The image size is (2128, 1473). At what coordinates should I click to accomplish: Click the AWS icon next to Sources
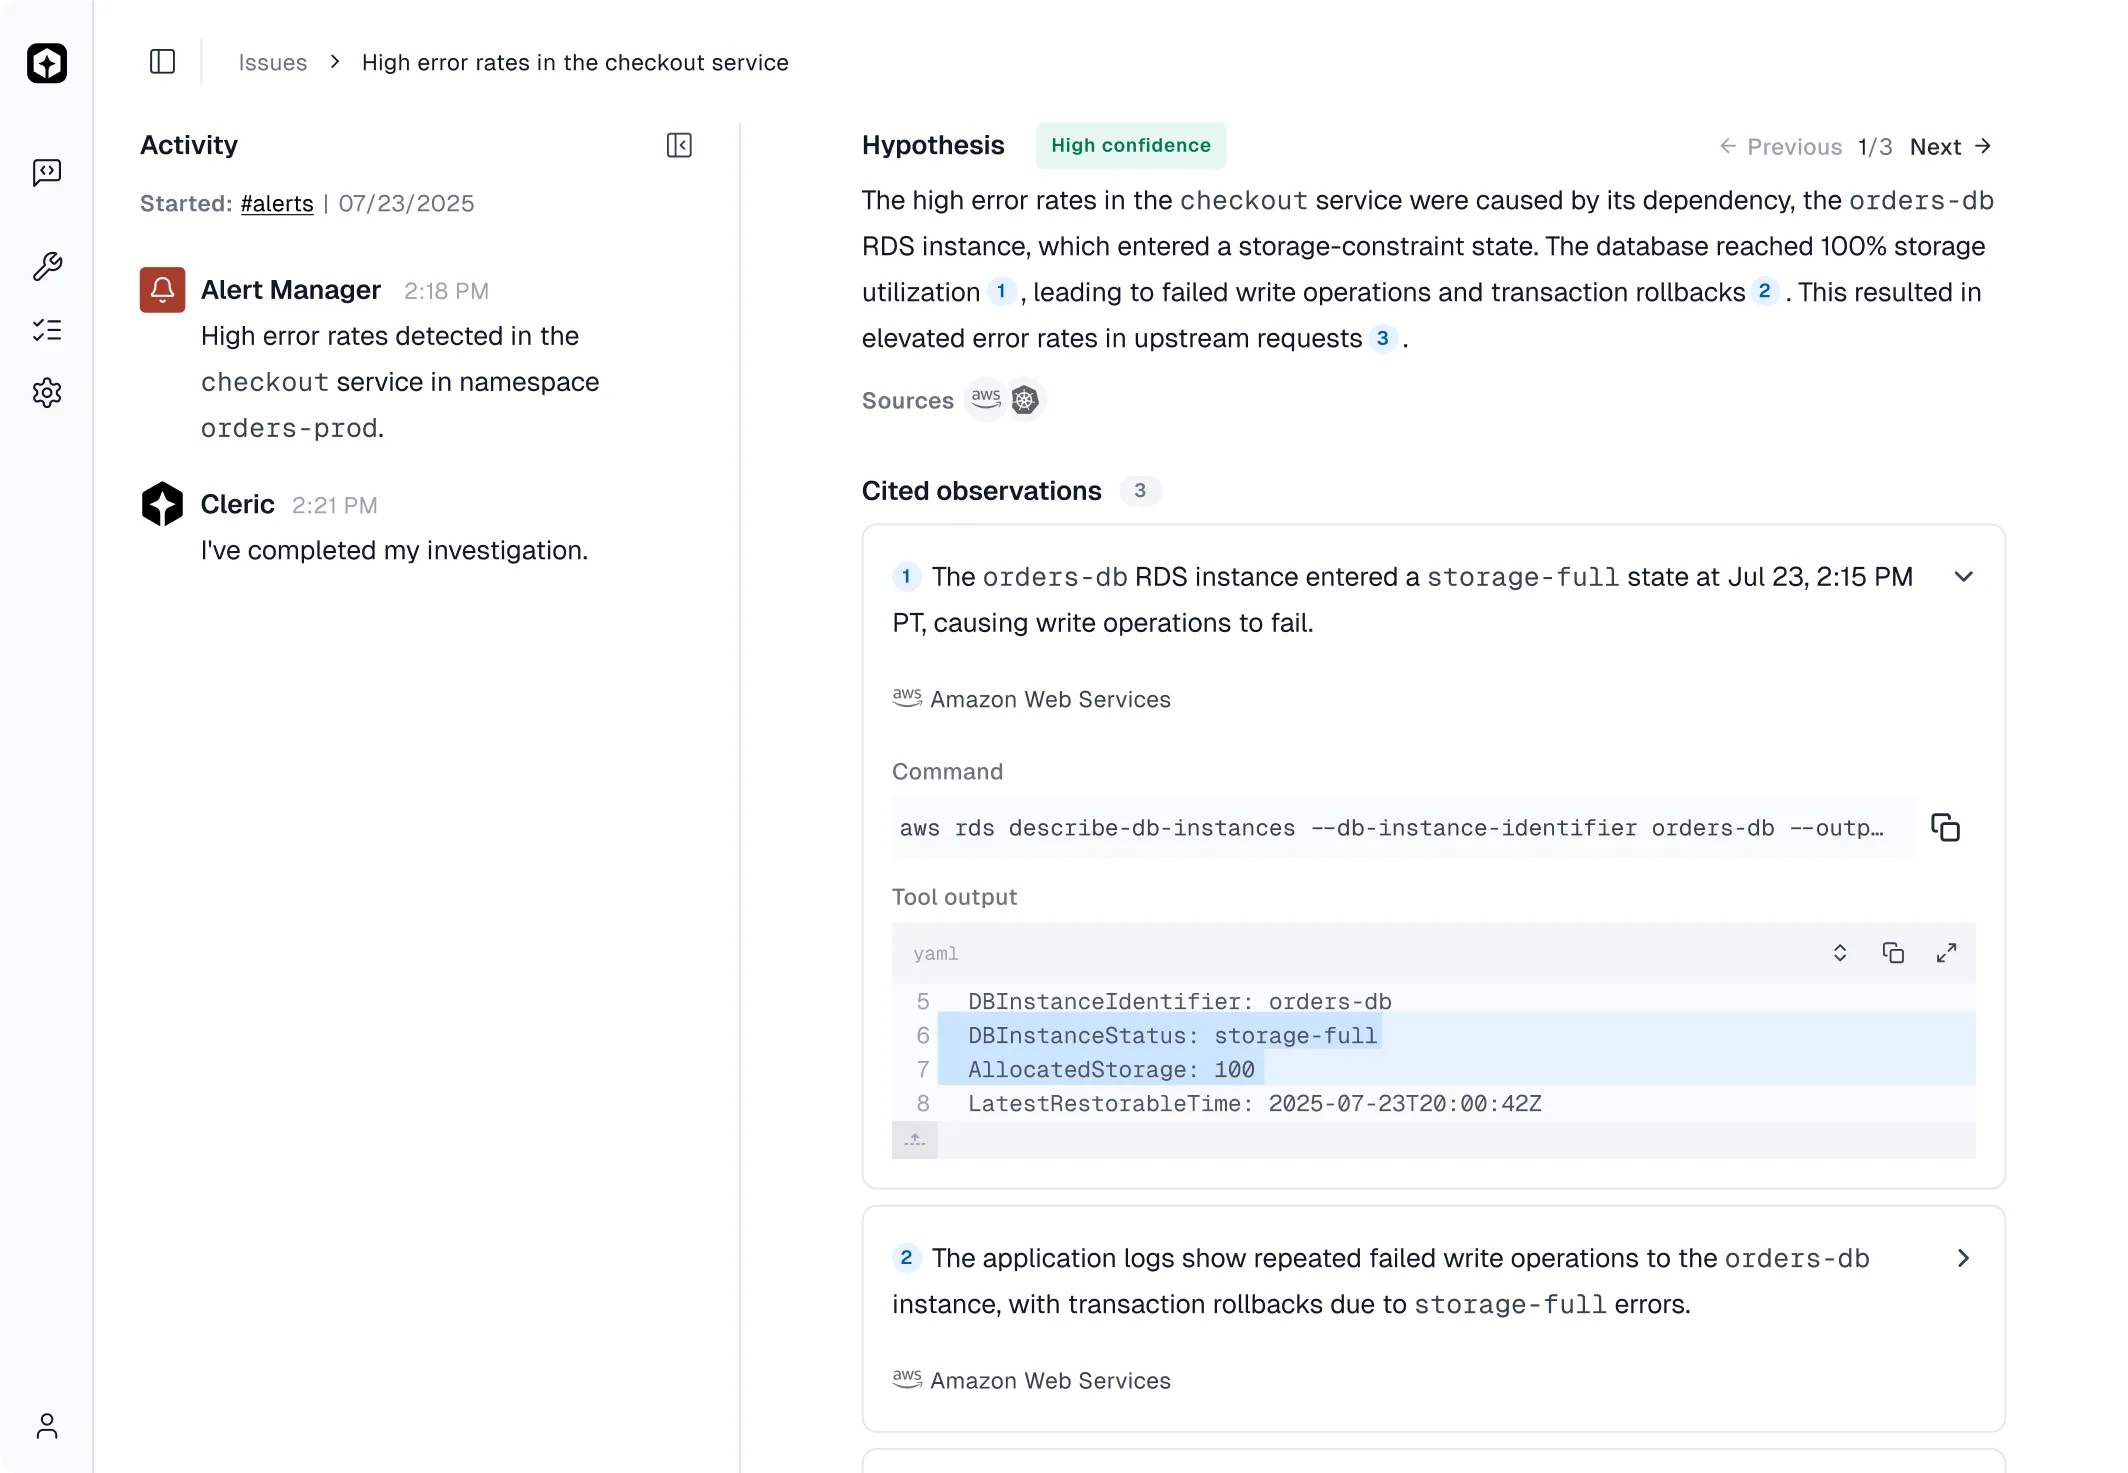click(x=985, y=399)
